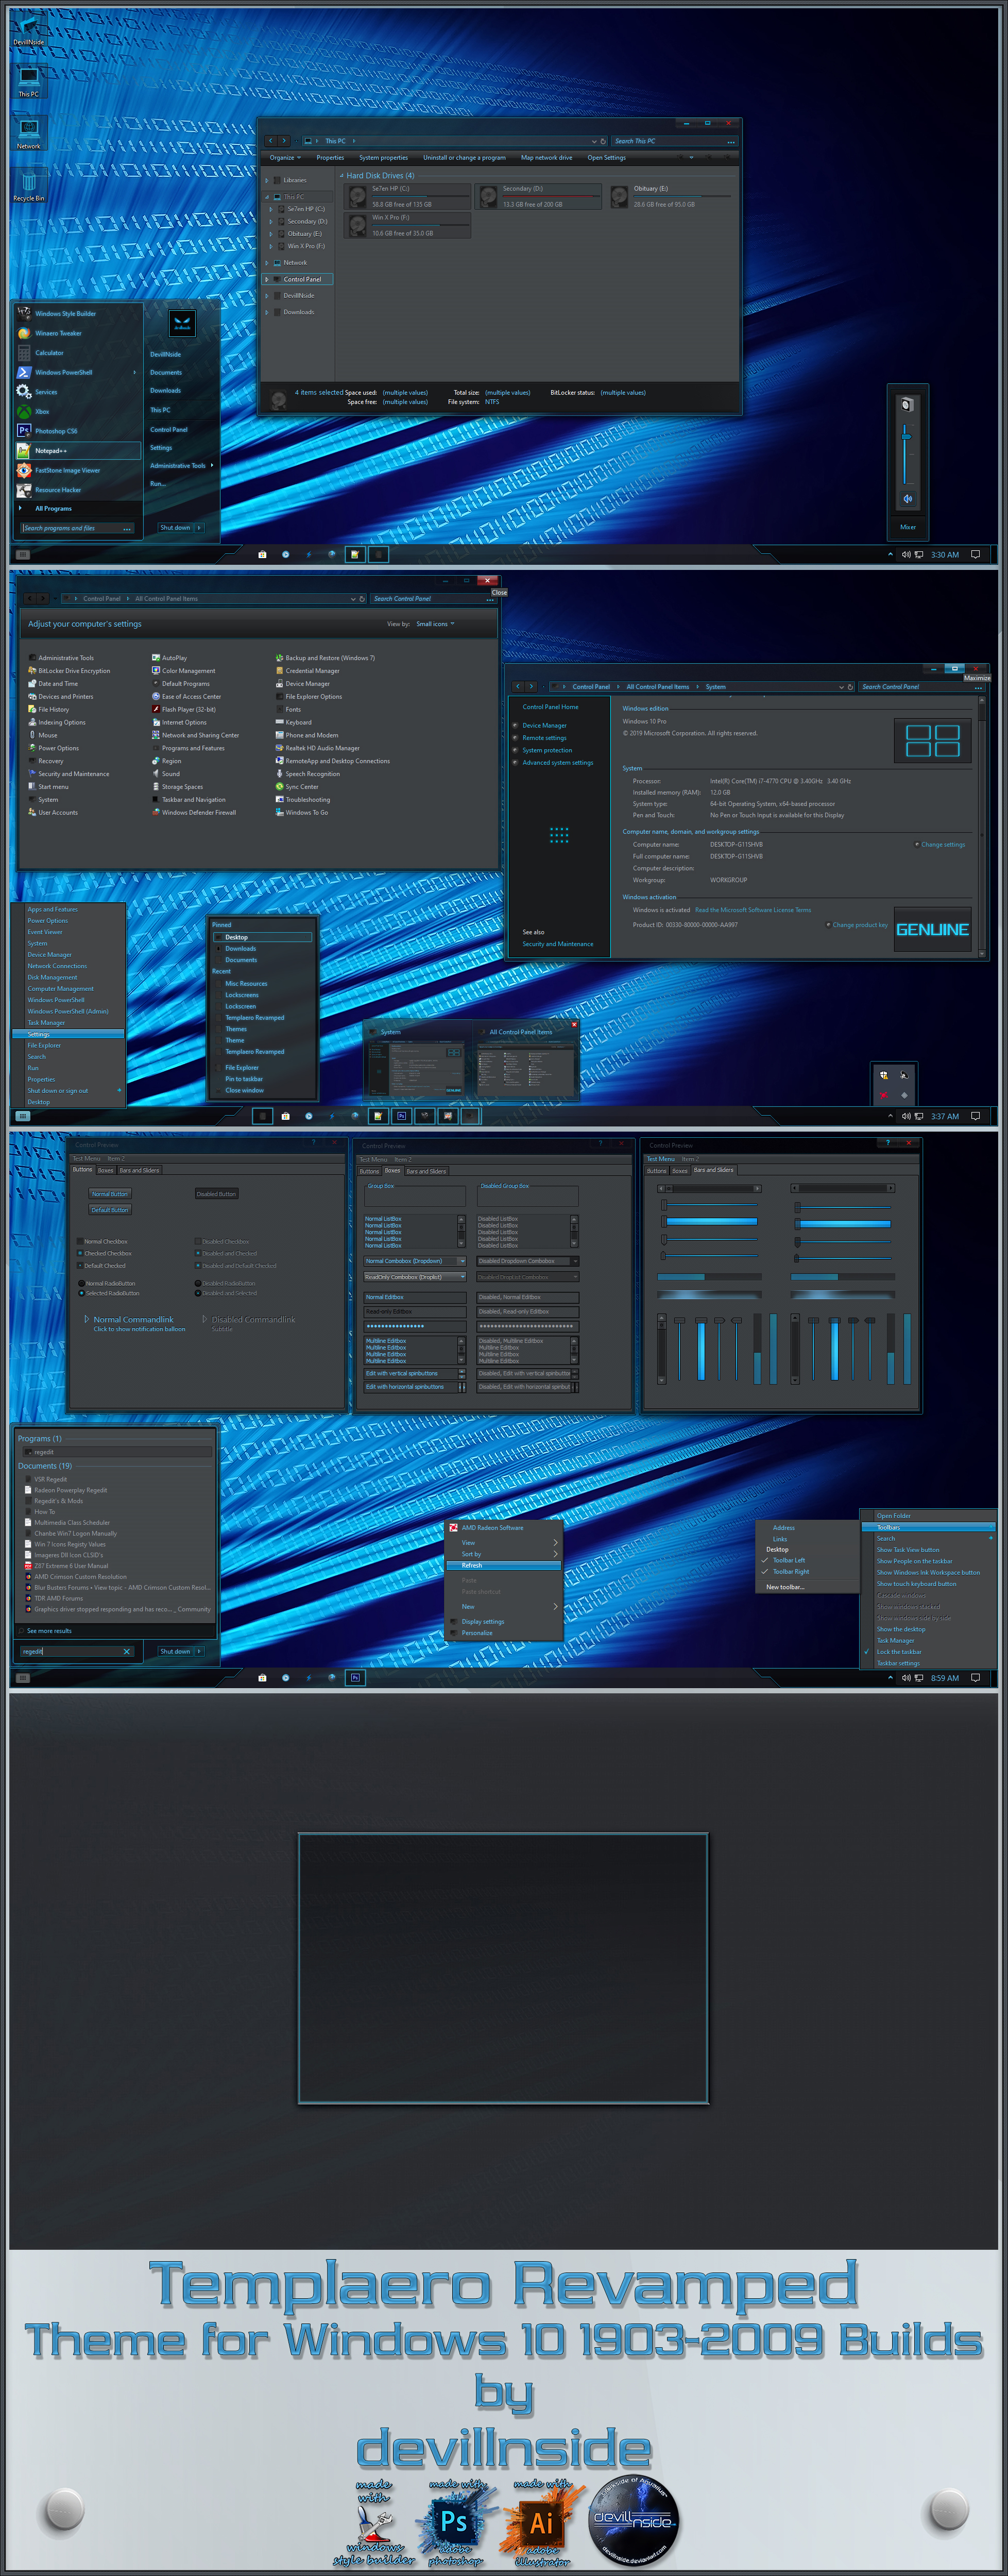Click the user avatar in start menu
This screenshot has width=1008, height=2576.
click(182, 323)
